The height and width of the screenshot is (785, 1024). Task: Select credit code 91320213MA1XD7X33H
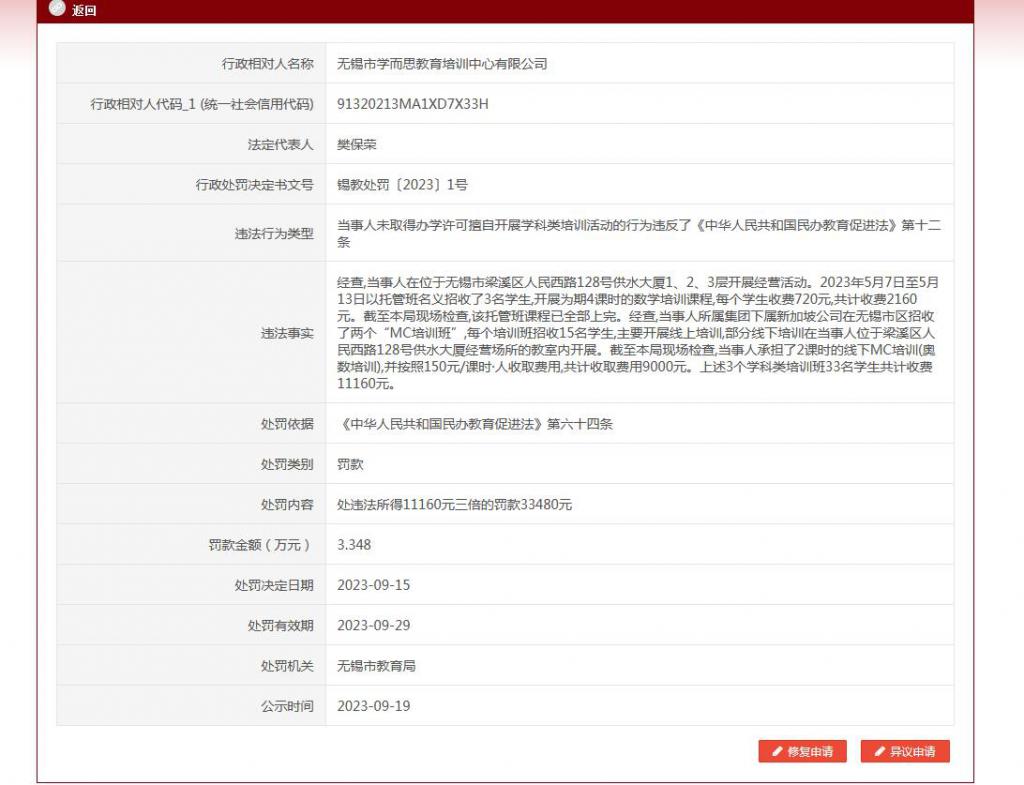413,104
